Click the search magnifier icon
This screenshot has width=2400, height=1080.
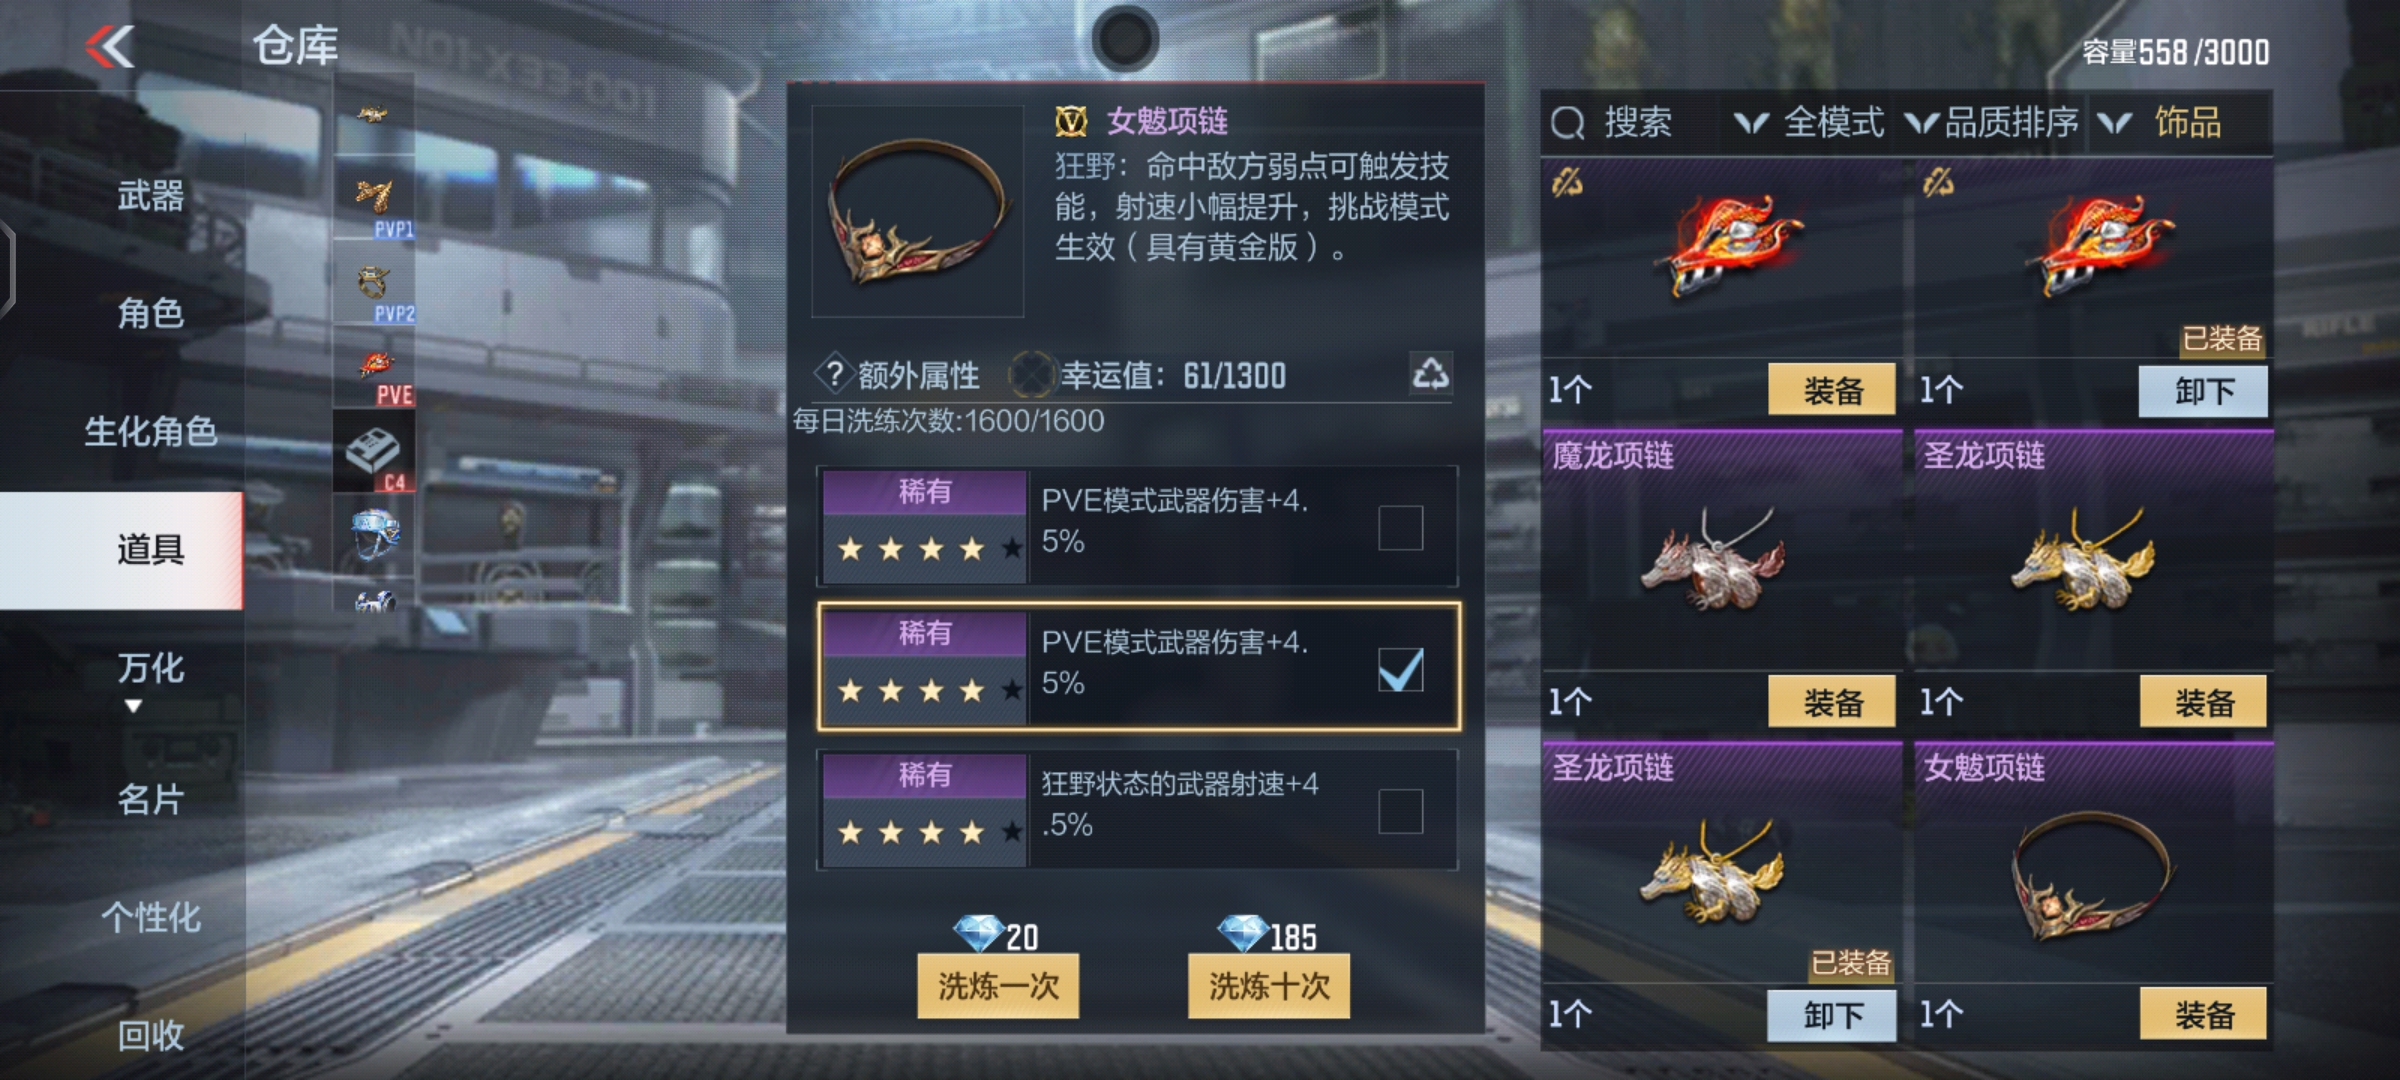point(1567,123)
